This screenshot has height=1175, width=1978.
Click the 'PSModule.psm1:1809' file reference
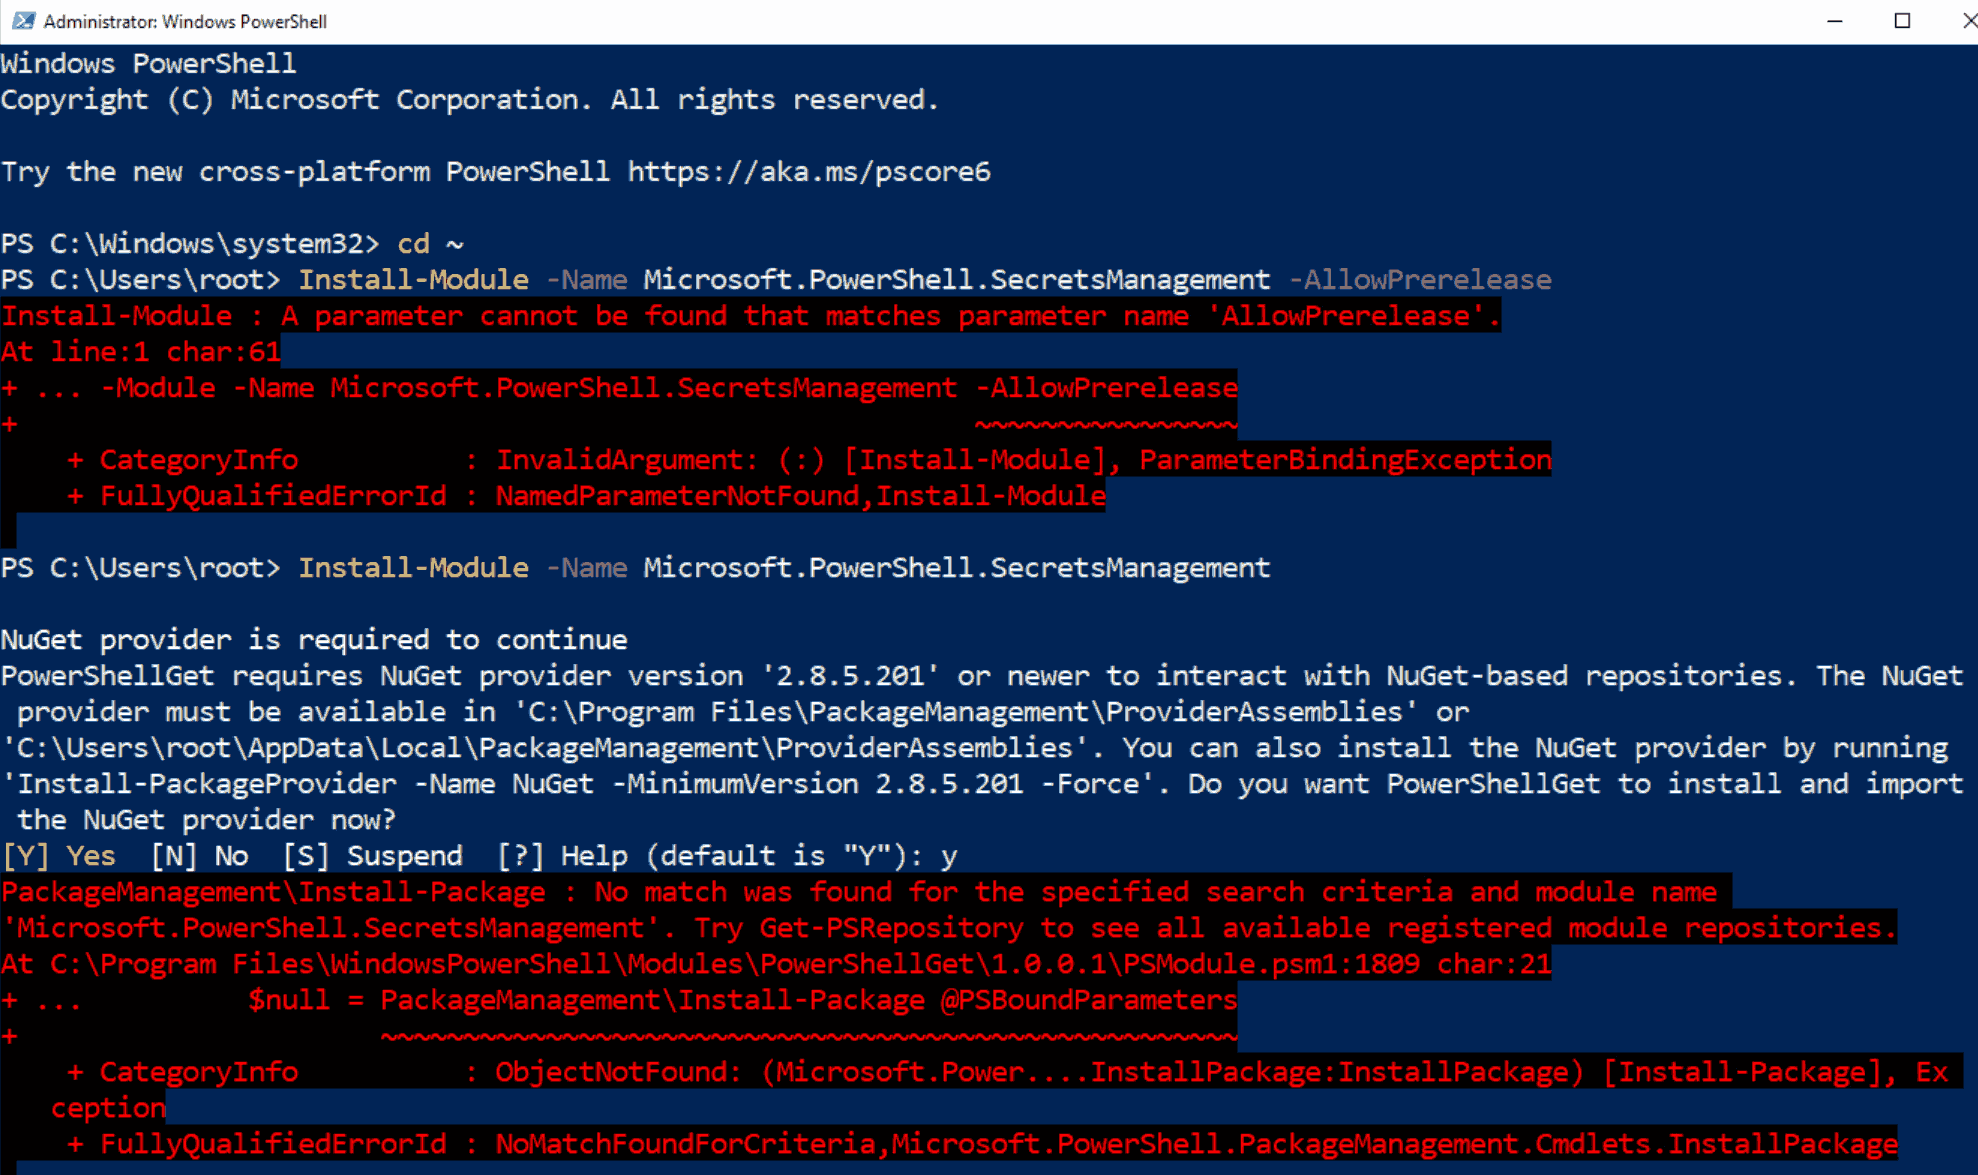1270,964
